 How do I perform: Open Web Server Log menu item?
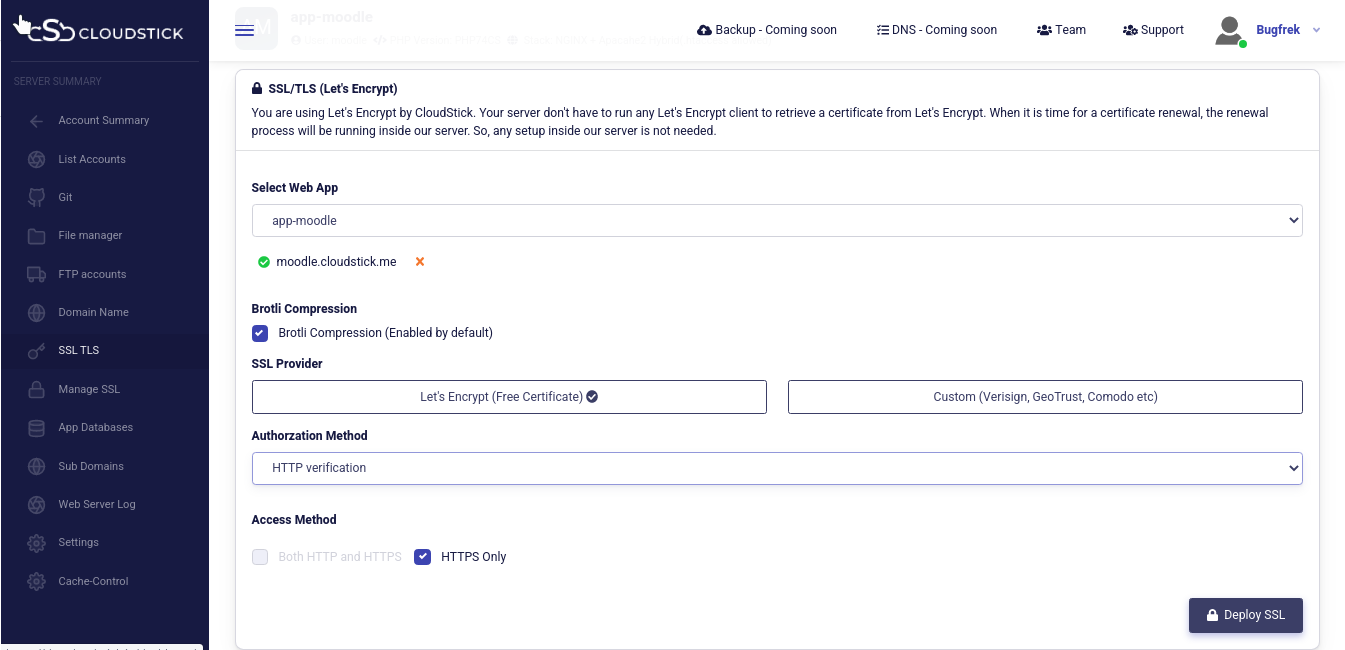pos(96,504)
